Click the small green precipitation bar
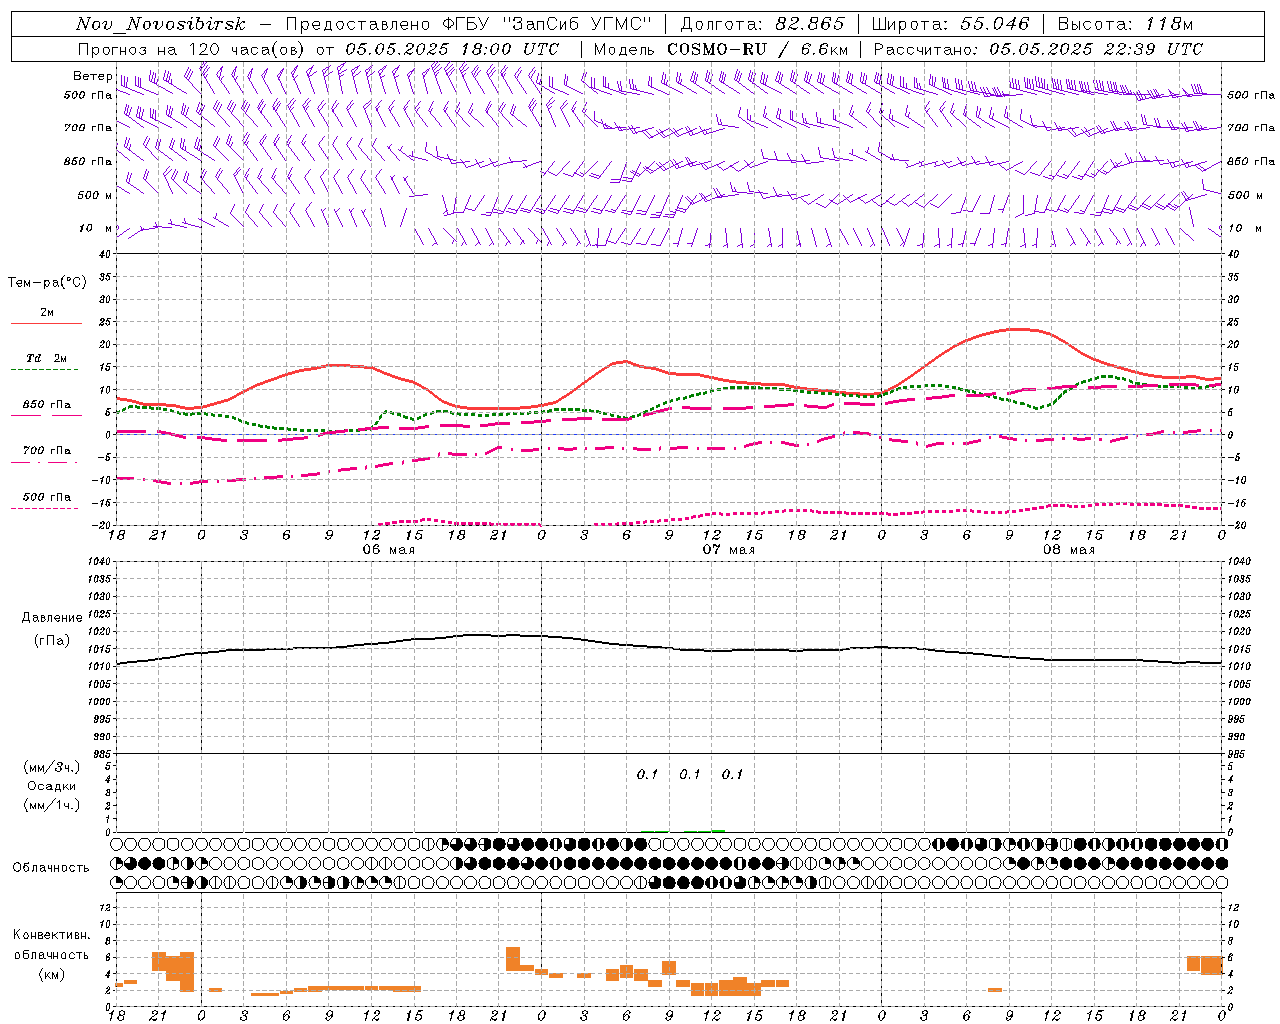 tap(718, 830)
